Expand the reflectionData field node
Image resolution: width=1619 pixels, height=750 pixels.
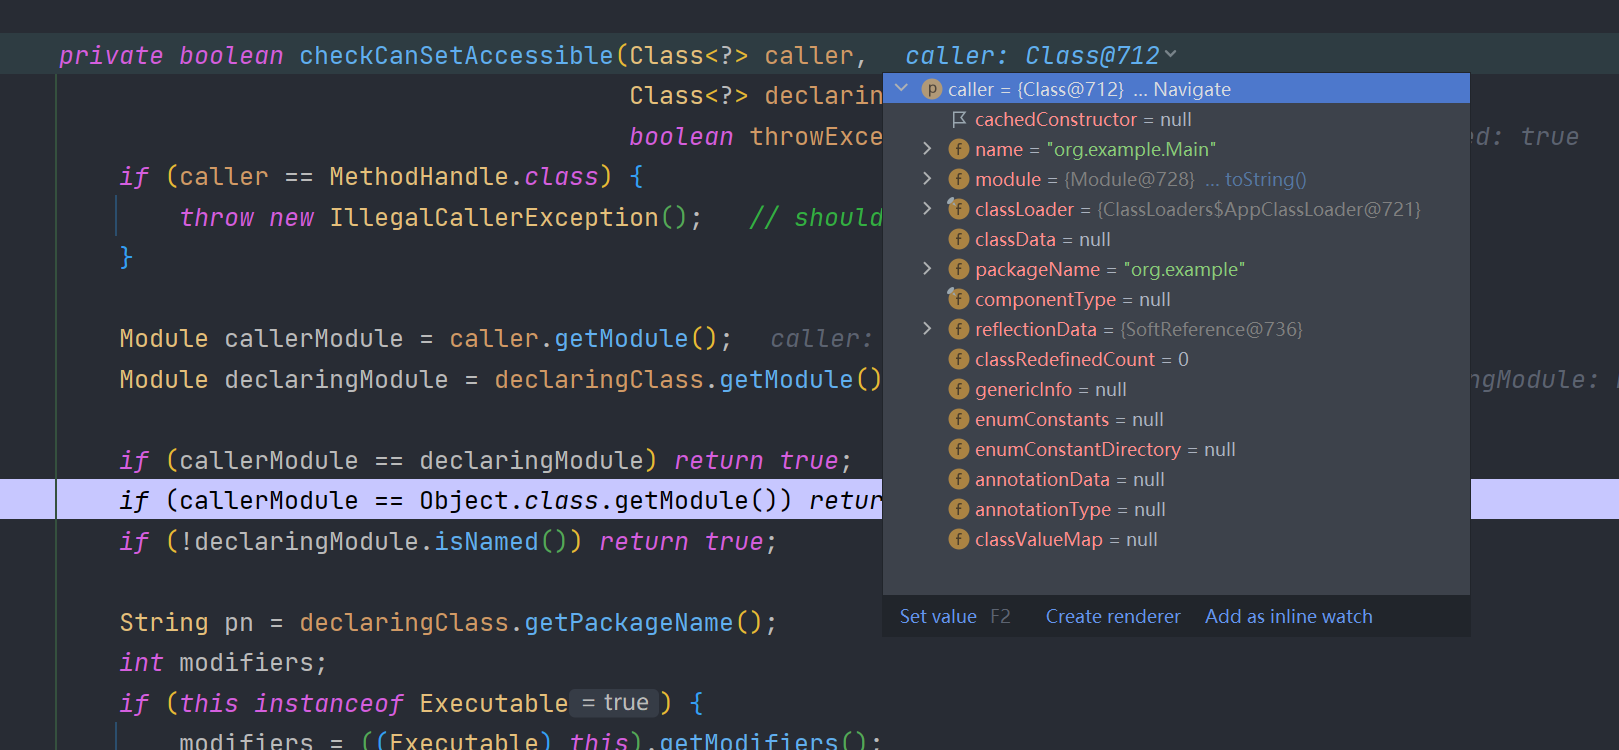coord(927,329)
